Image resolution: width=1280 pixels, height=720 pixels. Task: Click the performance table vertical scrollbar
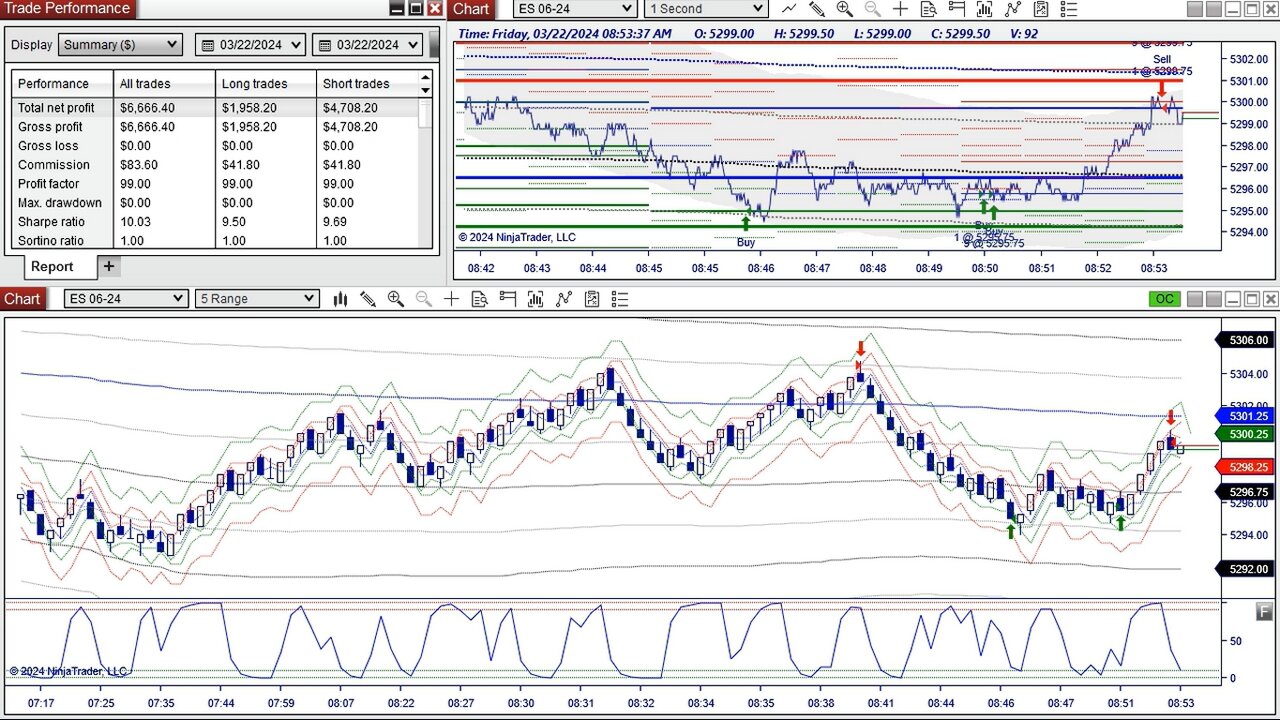tap(425, 172)
